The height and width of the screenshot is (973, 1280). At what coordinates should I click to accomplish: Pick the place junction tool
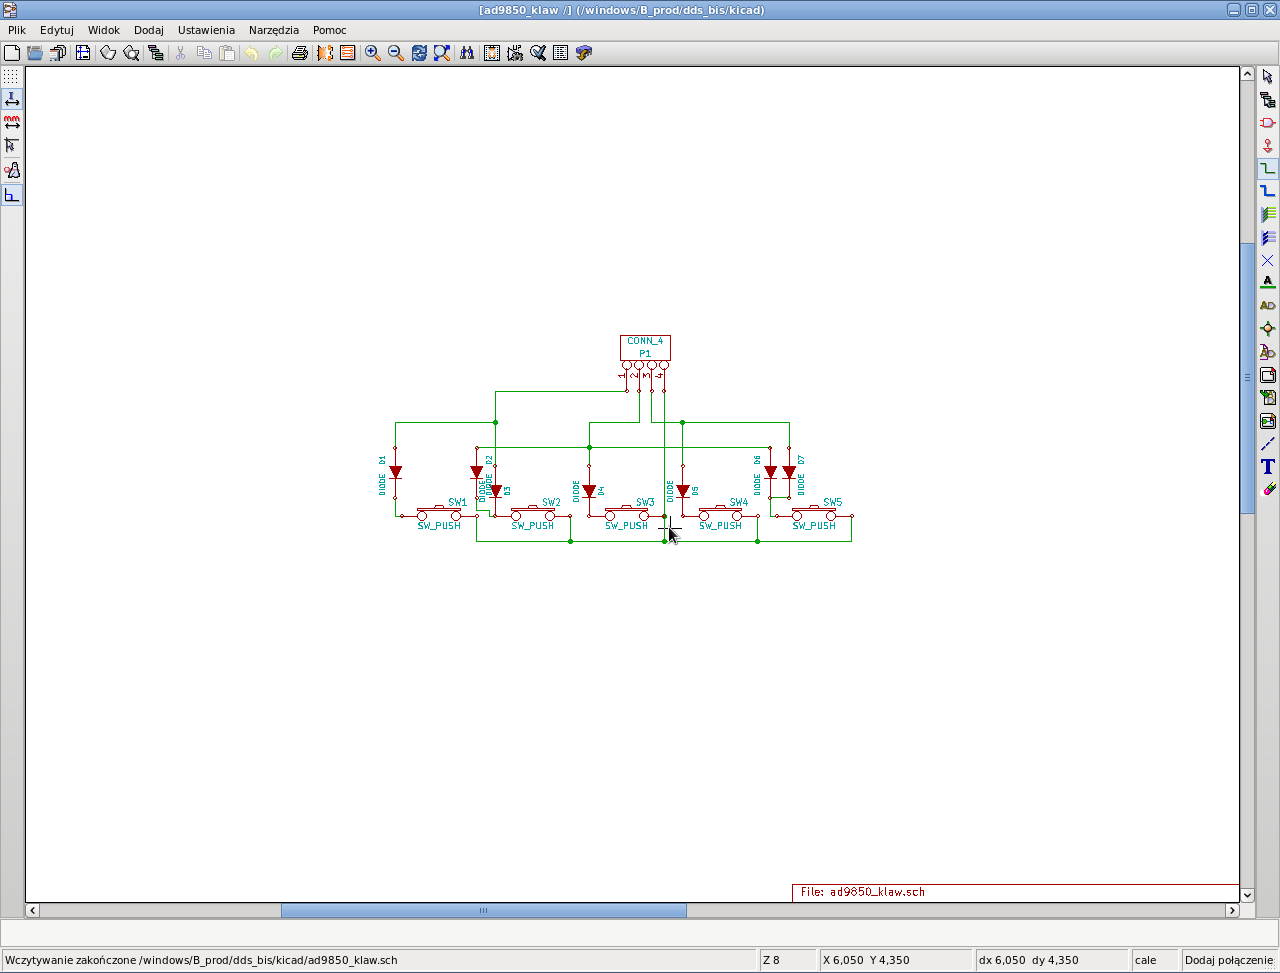click(x=1268, y=329)
